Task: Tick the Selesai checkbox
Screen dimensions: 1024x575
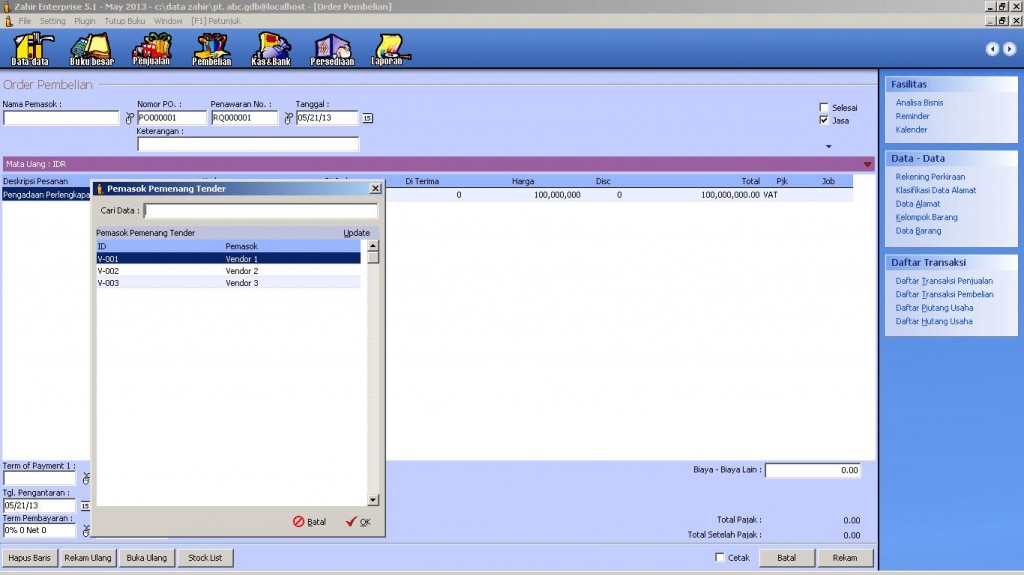Action: pos(824,107)
